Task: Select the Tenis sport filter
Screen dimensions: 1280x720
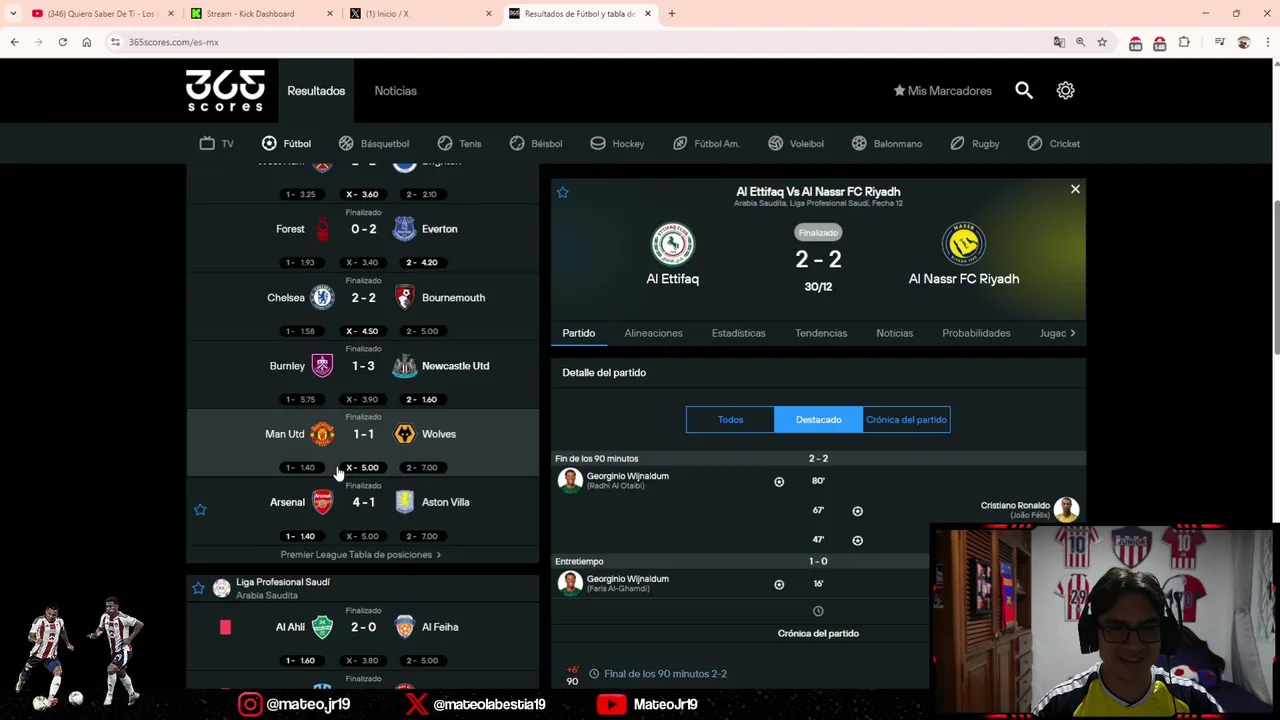Action: pos(460,144)
